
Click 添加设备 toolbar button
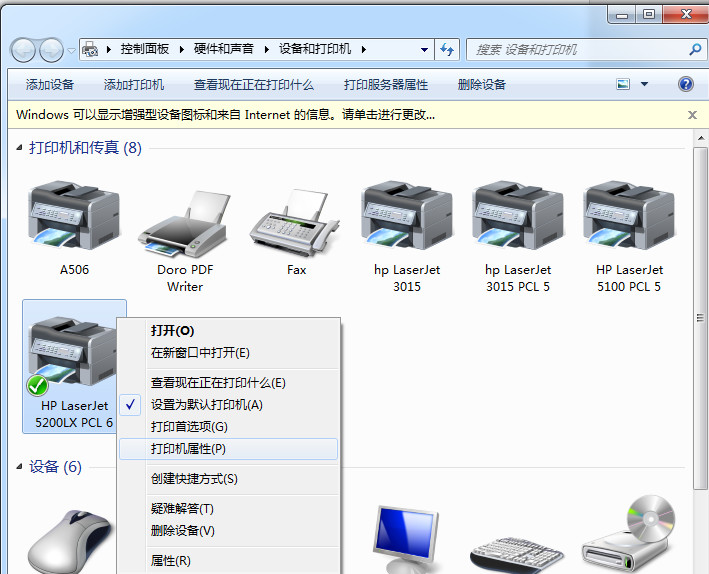click(x=50, y=85)
